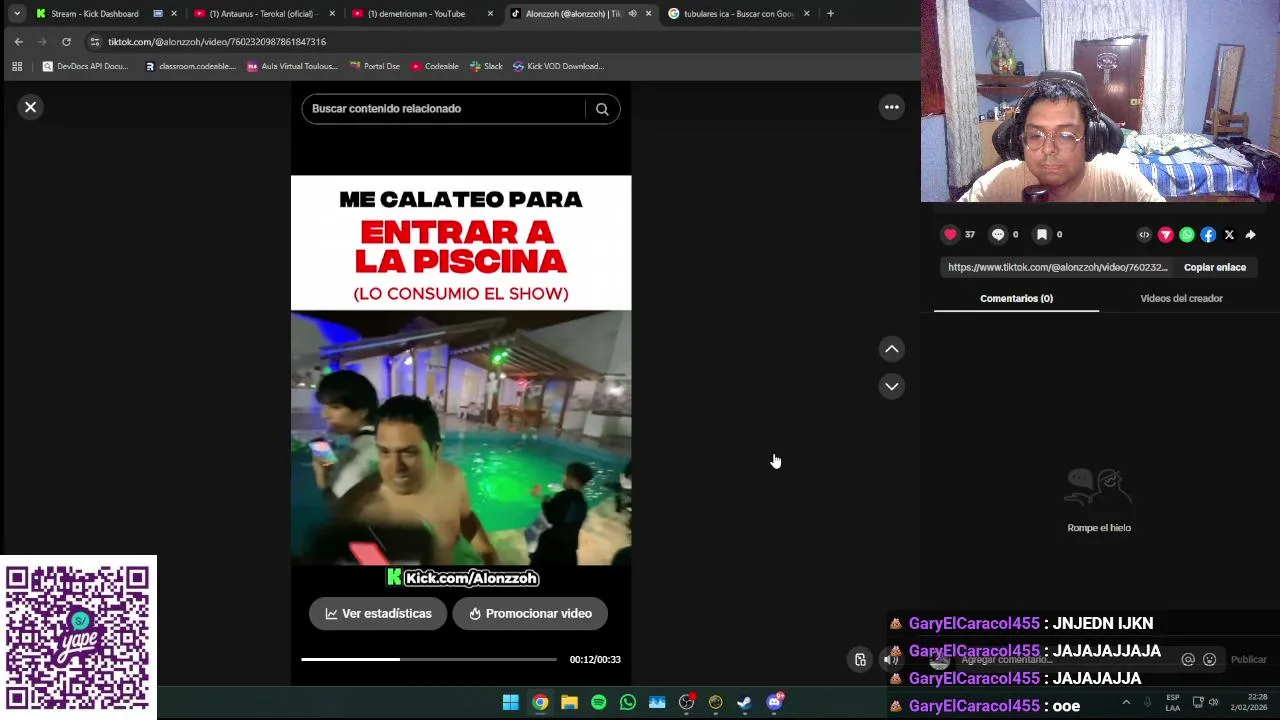Open a new browser tab
The width and height of the screenshot is (1280, 720).
point(830,14)
